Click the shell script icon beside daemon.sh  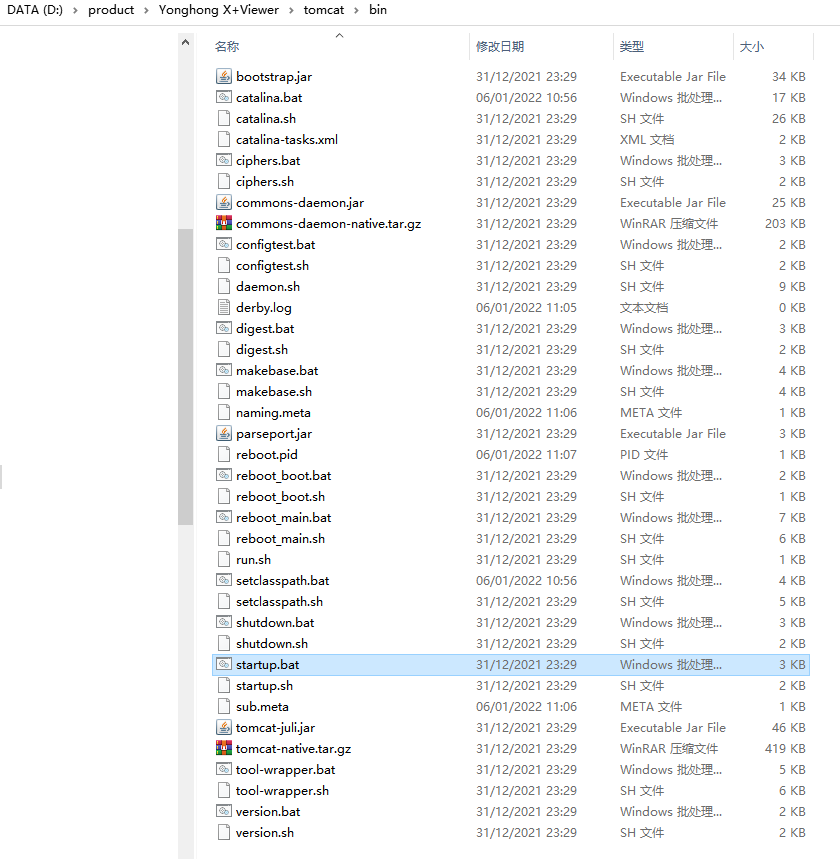(225, 286)
